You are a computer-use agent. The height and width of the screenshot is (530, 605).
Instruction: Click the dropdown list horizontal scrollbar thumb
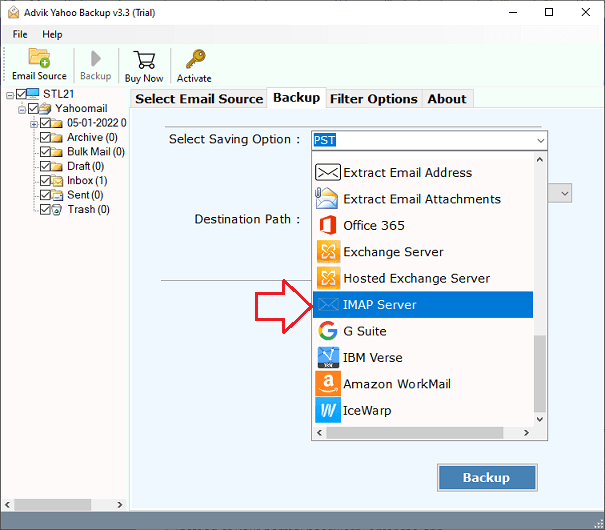click(415, 433)
